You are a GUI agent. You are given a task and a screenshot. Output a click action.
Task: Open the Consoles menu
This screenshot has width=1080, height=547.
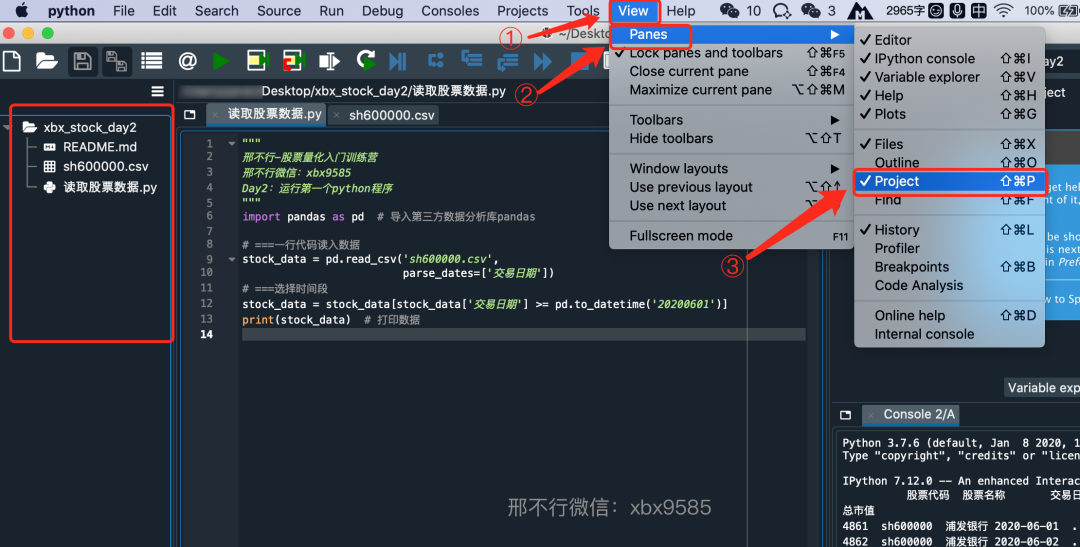[x=450, y=11]
